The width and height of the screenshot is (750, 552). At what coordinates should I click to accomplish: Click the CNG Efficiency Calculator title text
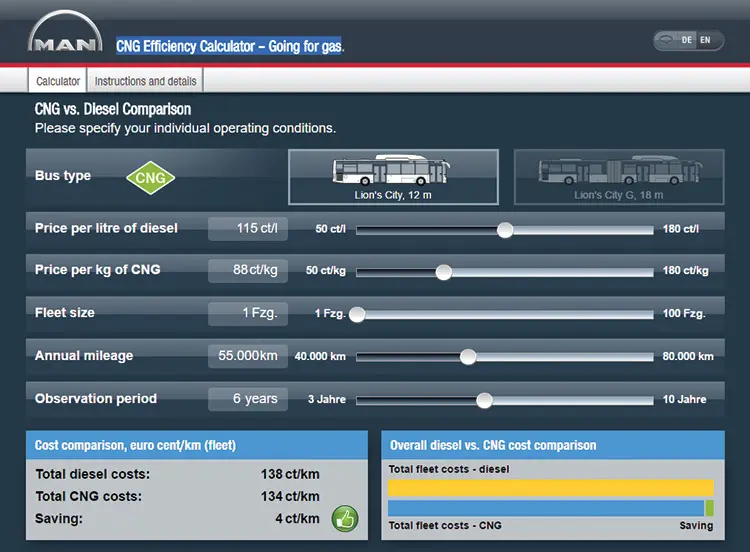(x=230, y=46)
